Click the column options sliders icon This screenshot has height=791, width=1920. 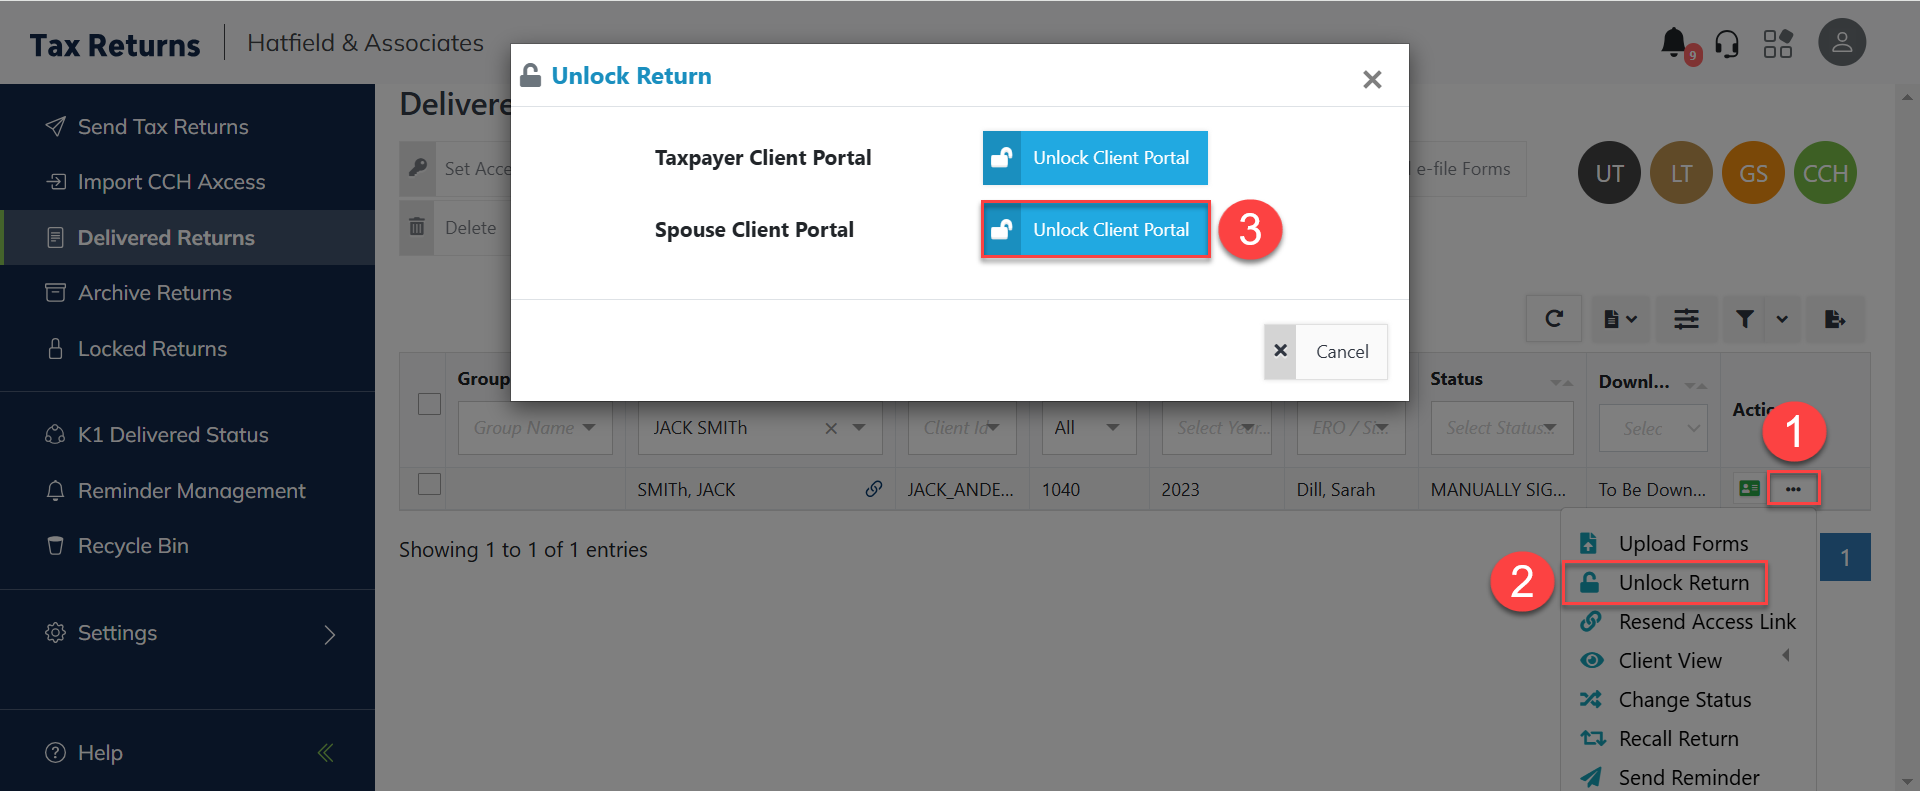(x=1686, y=319)
